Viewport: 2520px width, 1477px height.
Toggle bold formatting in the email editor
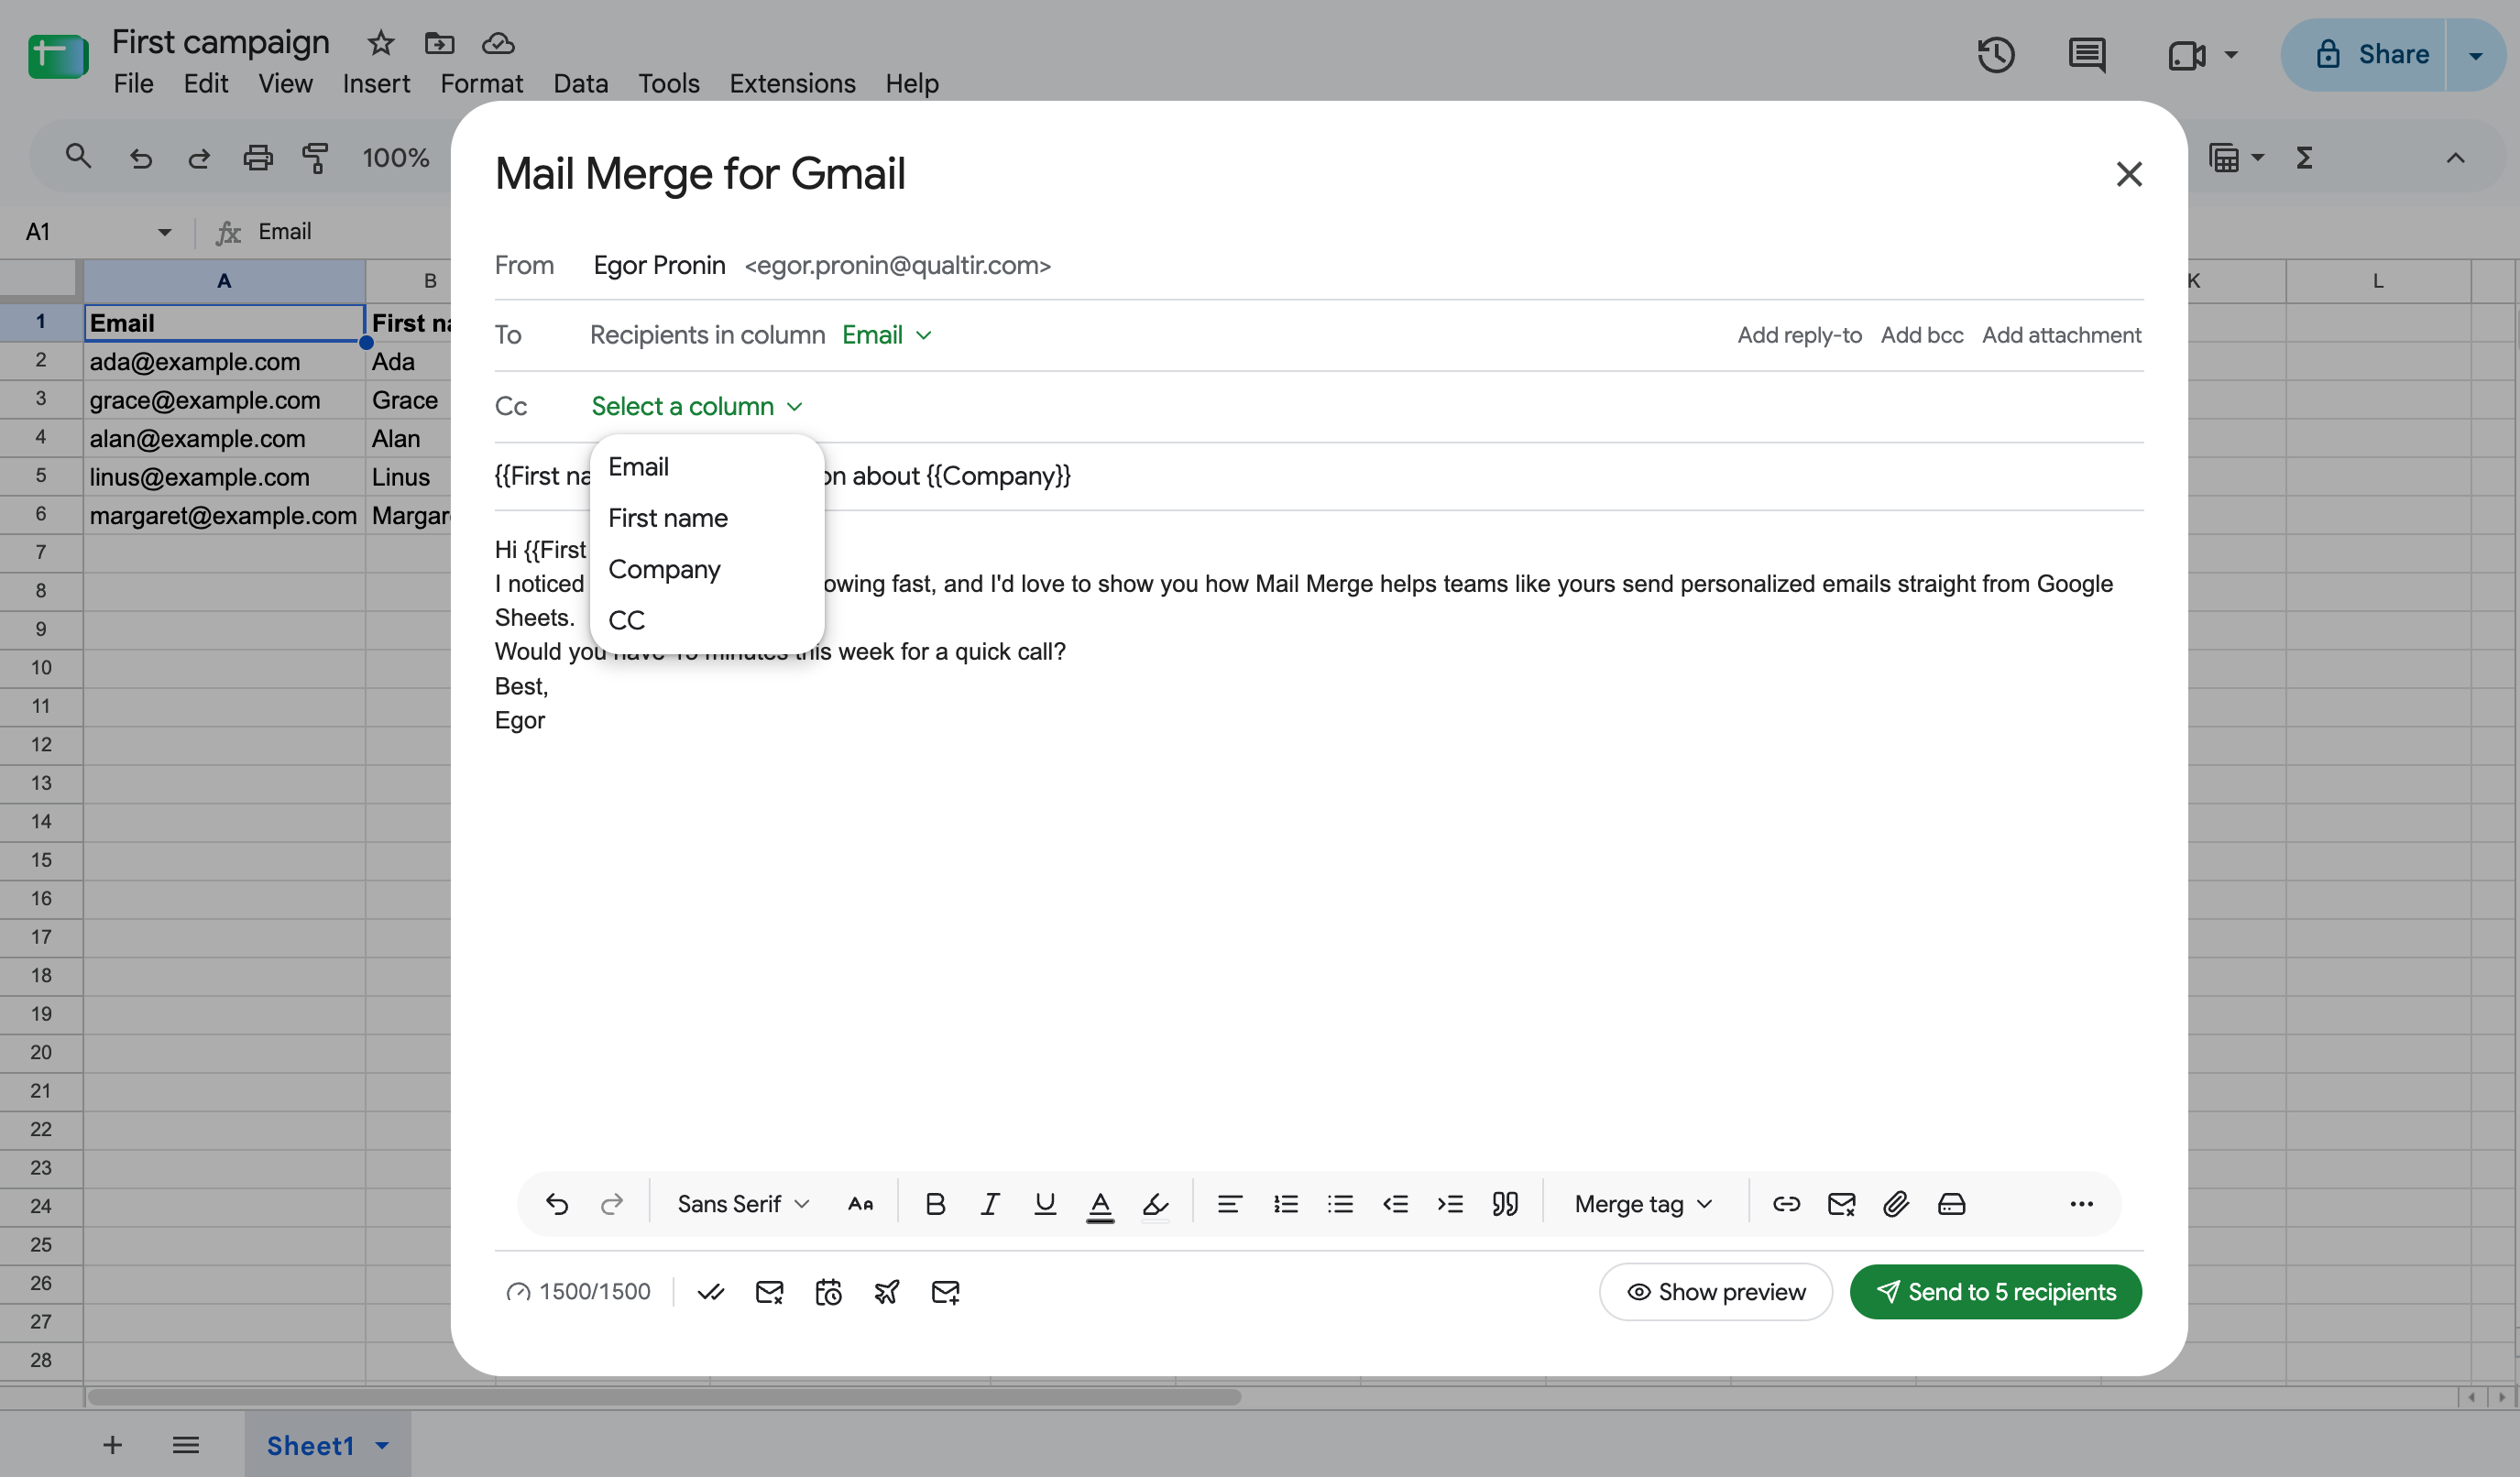[x=935, y=1204]
